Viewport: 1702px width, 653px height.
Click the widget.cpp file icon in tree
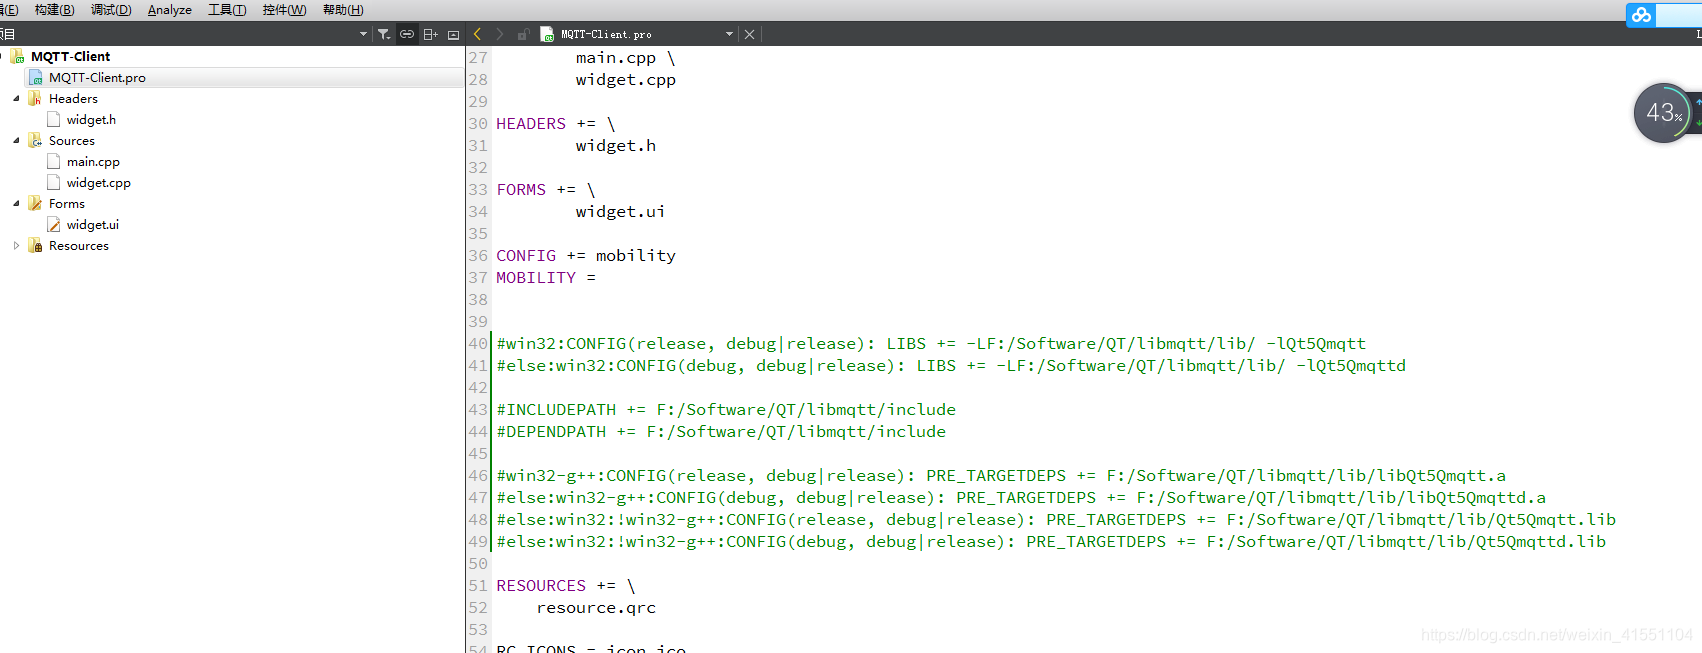[54, 183]
